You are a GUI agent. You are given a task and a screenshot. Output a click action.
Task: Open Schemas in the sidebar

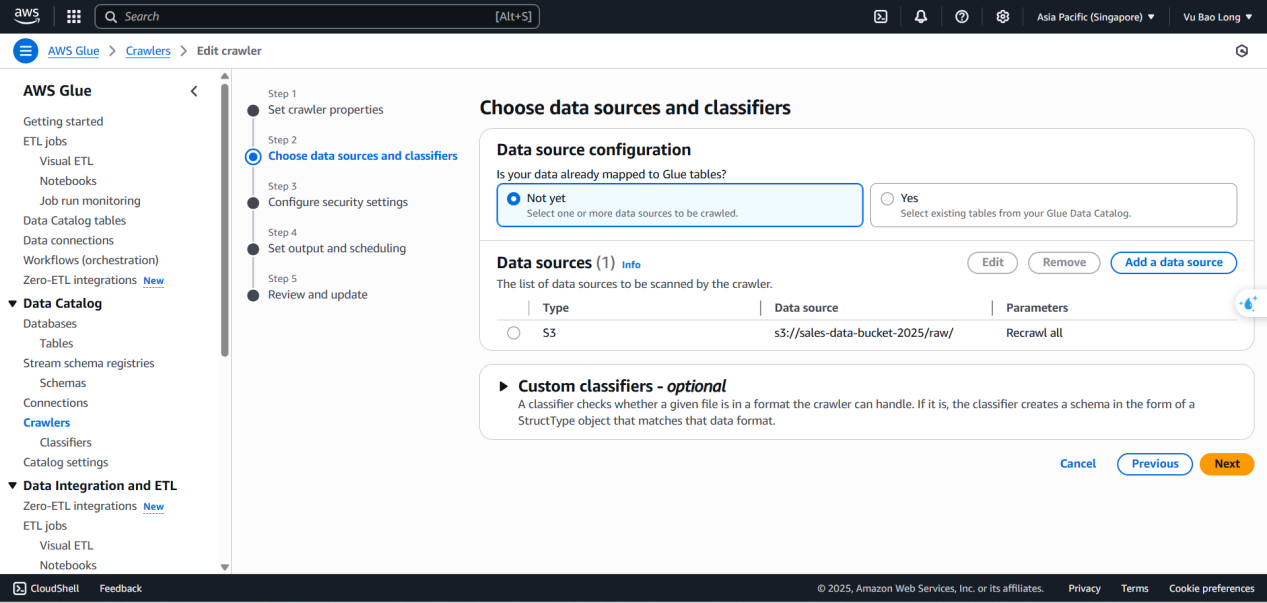tap(63, 383)
